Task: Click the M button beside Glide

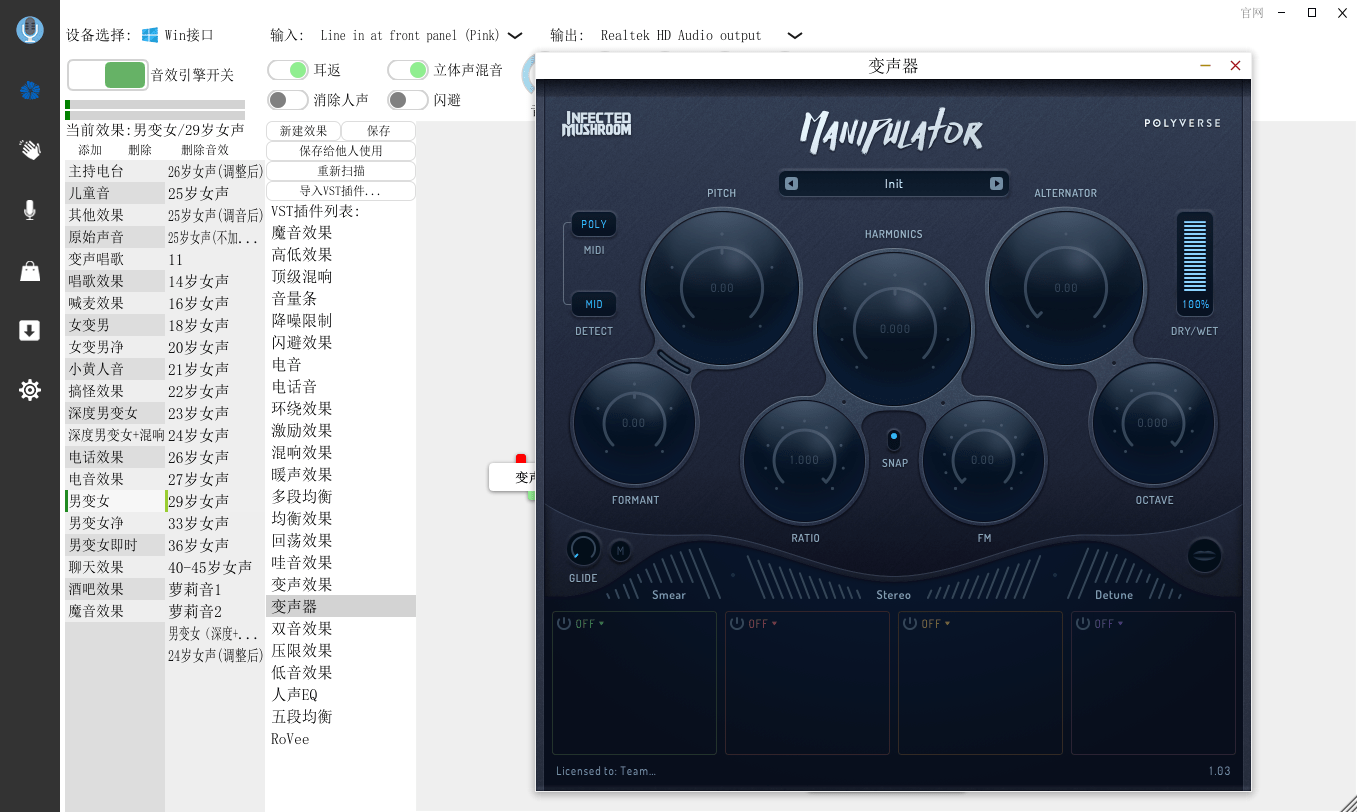Action: pos(620,550)
